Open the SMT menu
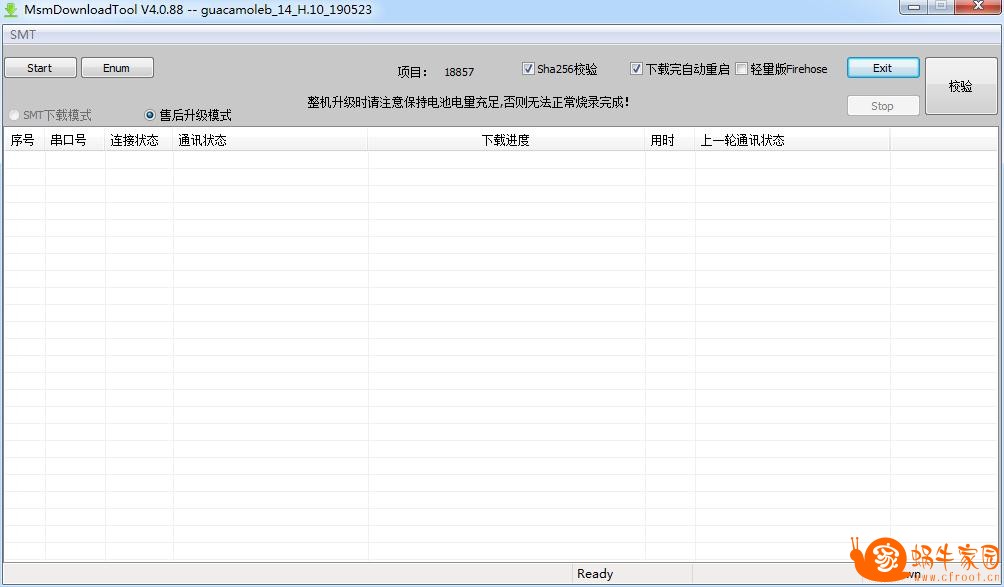The image size is (1004, 587). click(x=23, y=35)
